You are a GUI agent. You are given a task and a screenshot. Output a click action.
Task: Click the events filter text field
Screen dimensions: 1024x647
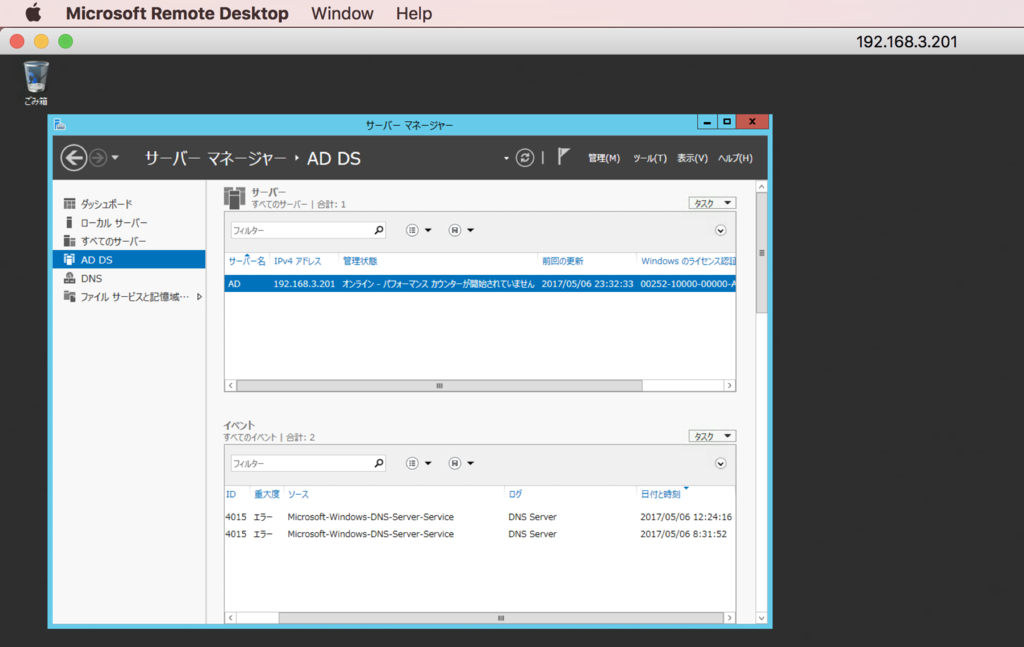[301, 464]
